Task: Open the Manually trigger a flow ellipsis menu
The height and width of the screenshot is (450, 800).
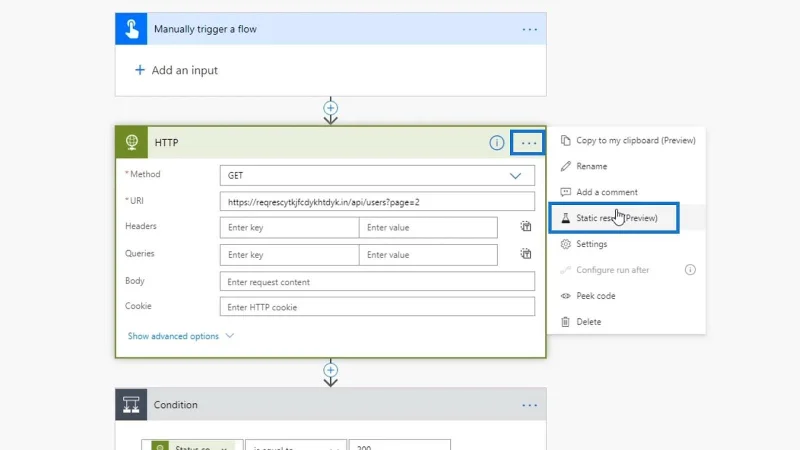Action: [x=530, y=30]
